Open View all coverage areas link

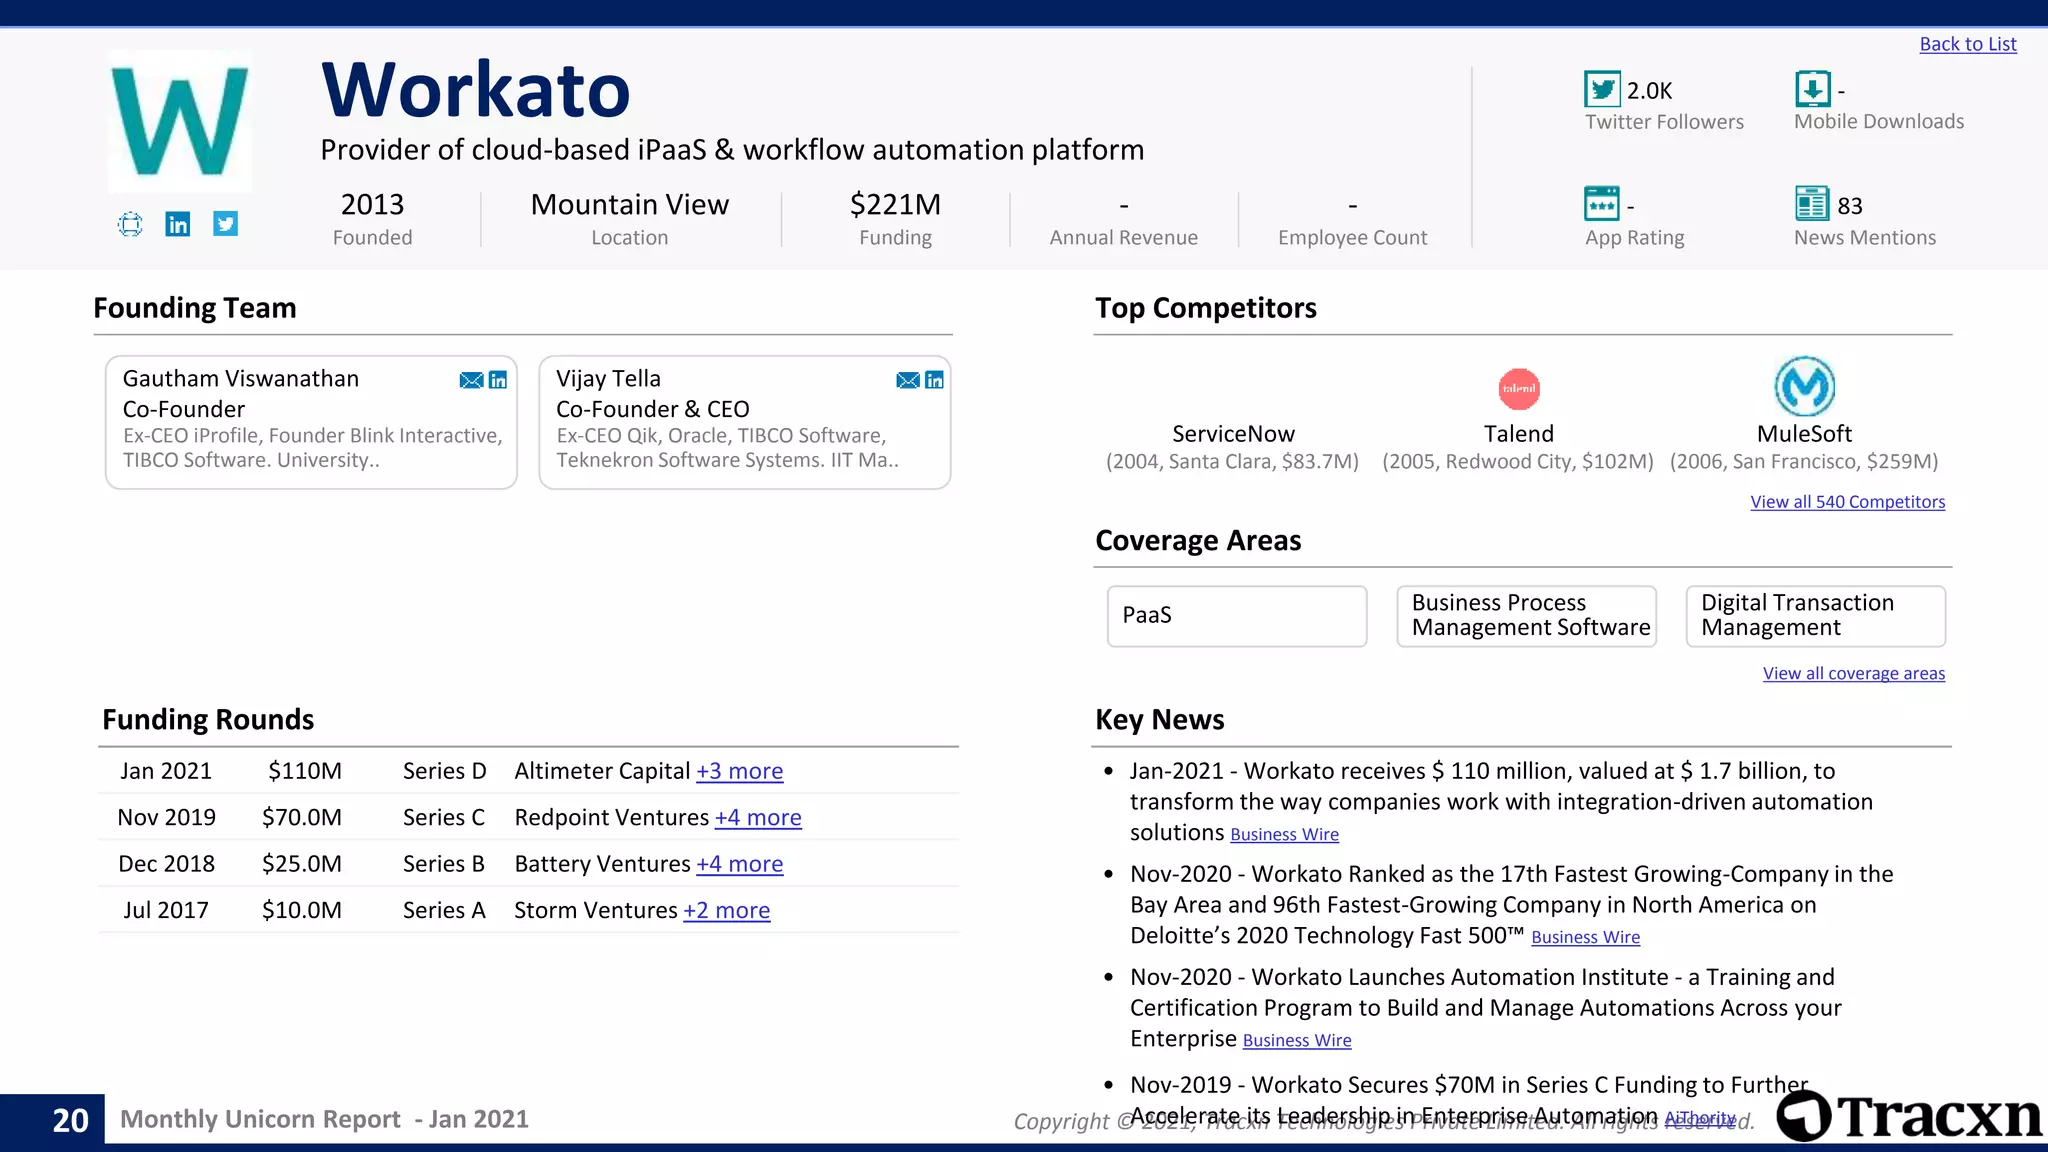pos(1854,674)
